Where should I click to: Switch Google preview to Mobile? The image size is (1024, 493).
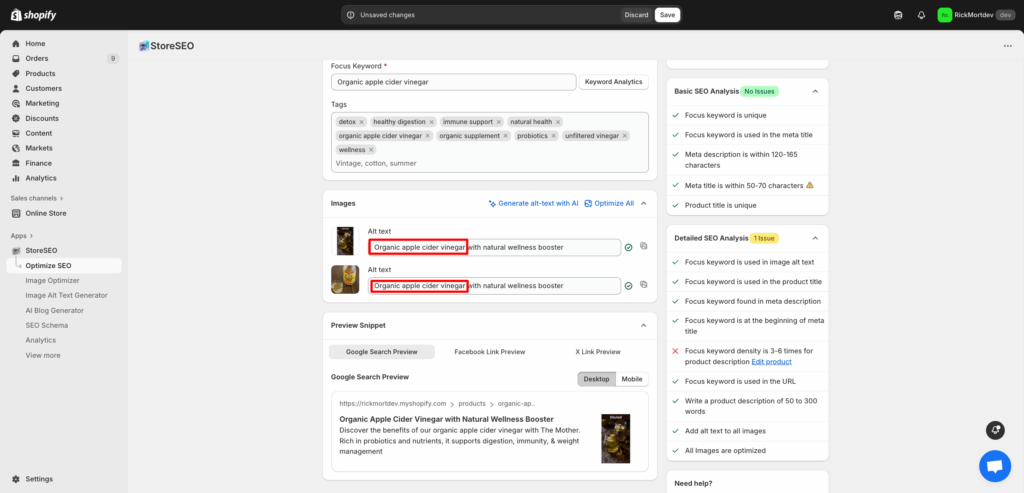pyautogui.click(x=631, y=379)
